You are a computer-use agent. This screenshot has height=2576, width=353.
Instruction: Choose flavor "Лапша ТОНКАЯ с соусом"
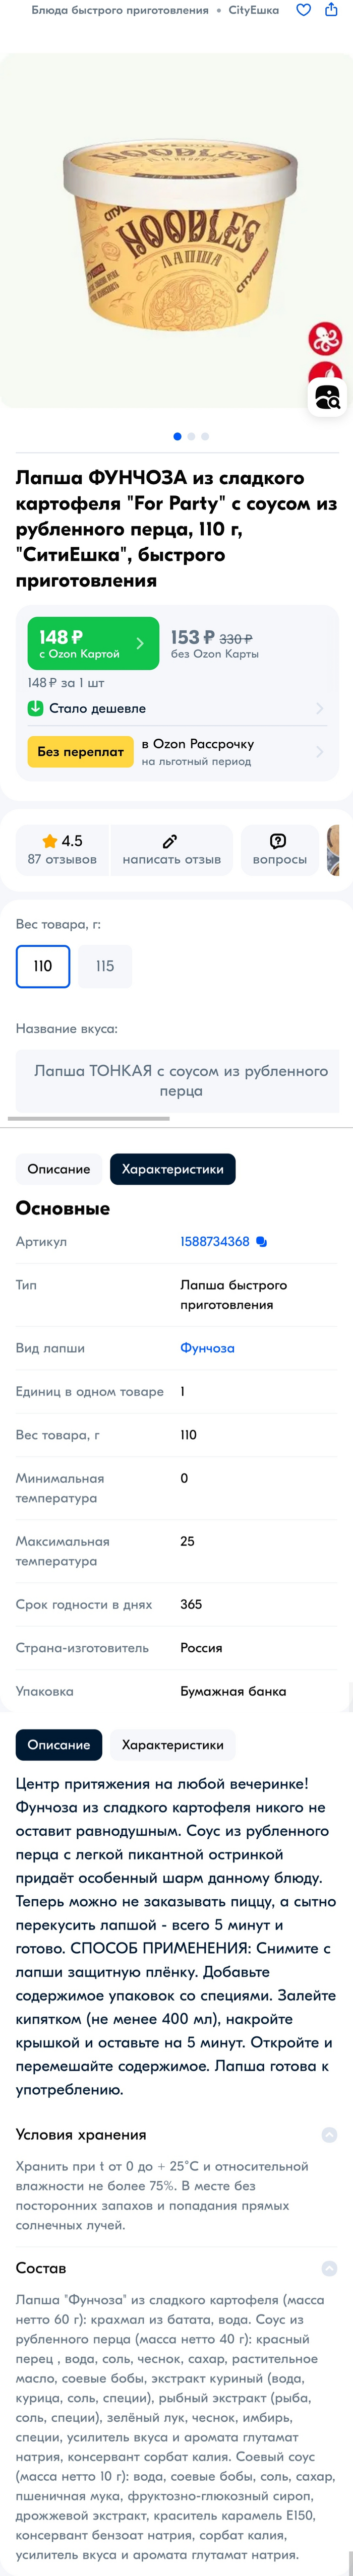(x=180, y=1080)
